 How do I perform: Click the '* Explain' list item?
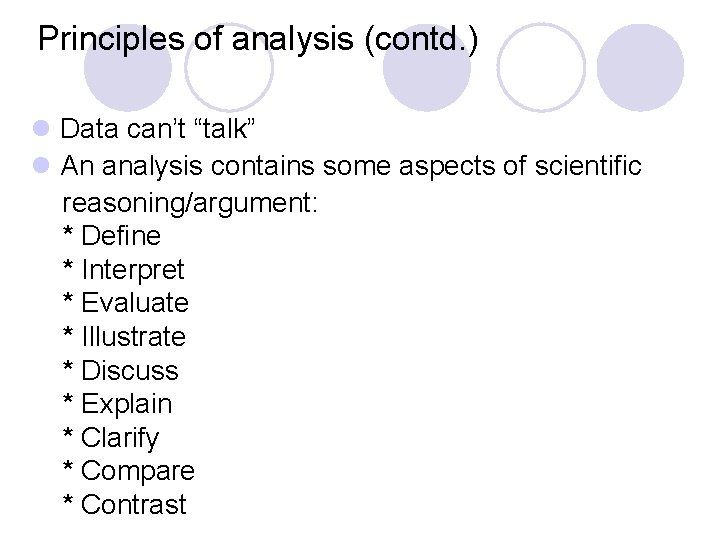[117, 404]
